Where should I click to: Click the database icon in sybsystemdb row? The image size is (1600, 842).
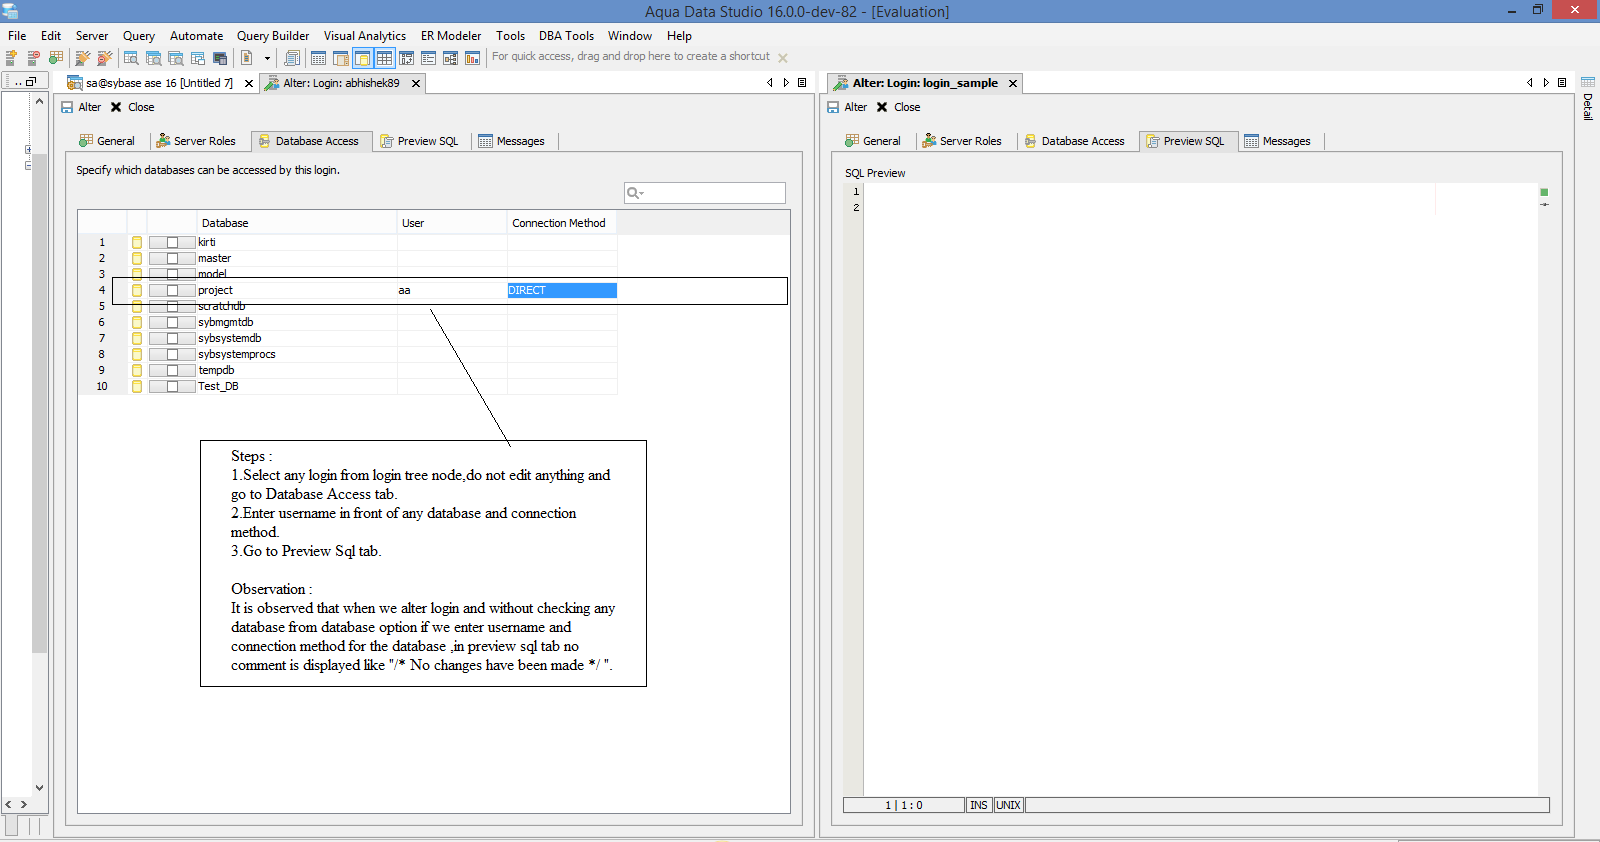click(x=137, y=338)
